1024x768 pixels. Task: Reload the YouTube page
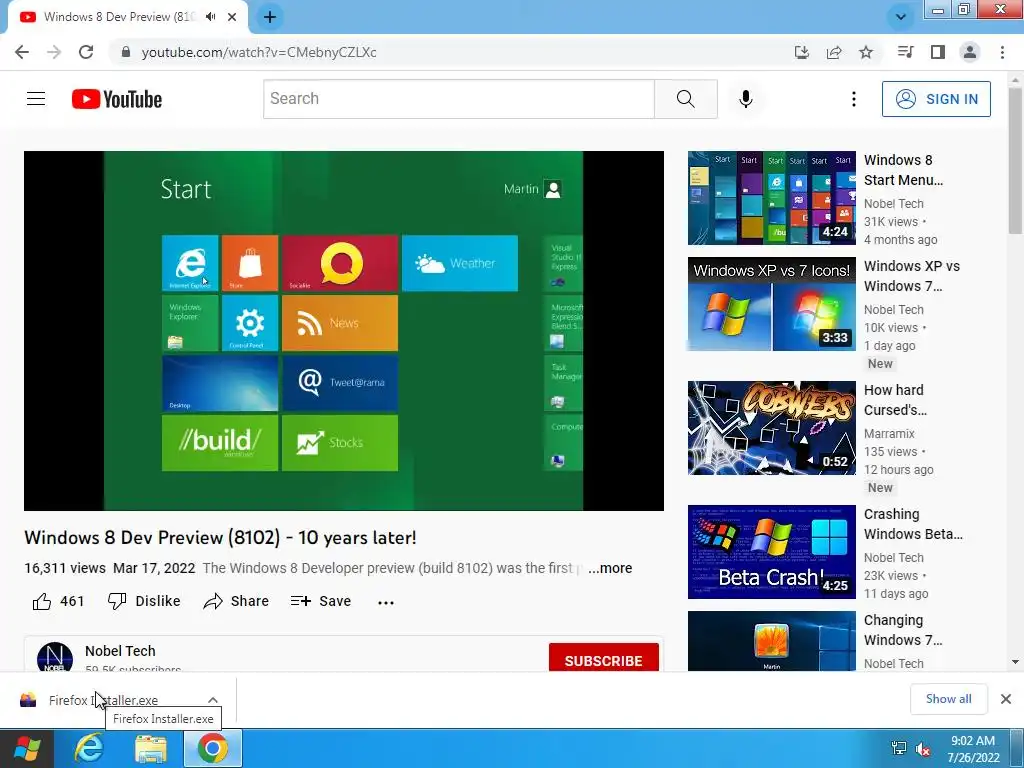86,52
